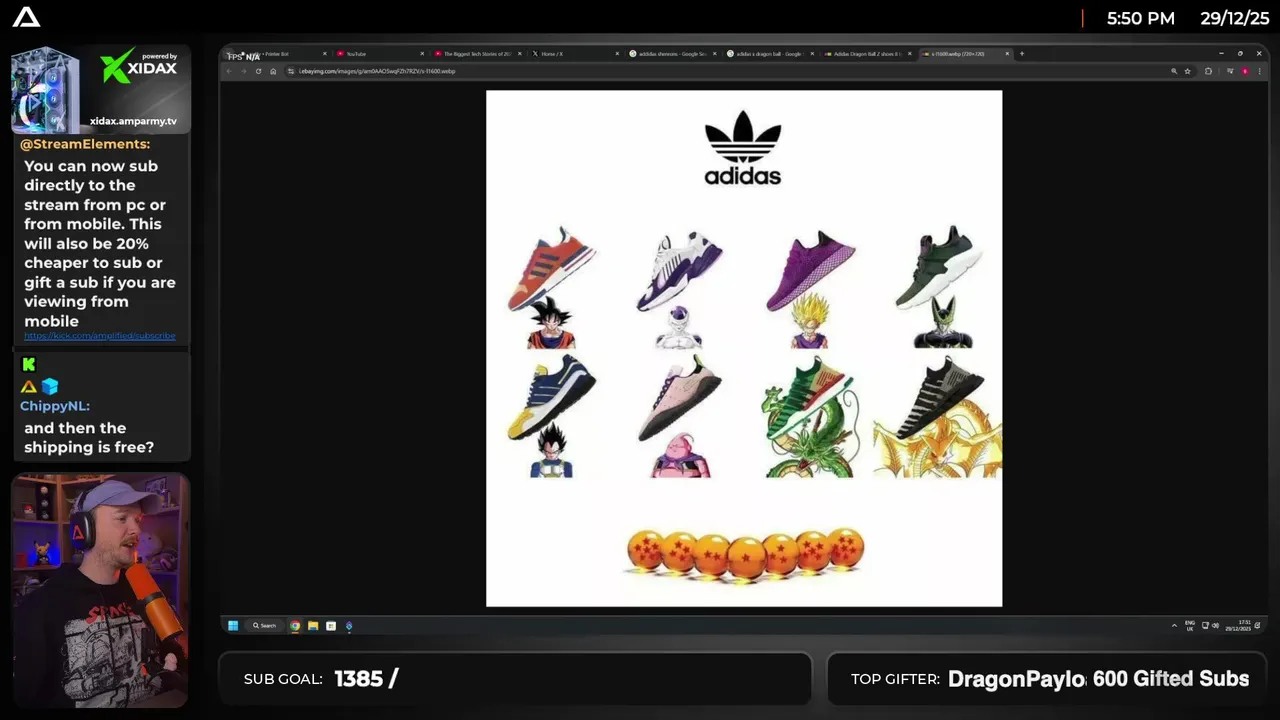This screenshot has height=720, width=1280.
Task: Close the YouTube tab
Action: click(422, 54)
